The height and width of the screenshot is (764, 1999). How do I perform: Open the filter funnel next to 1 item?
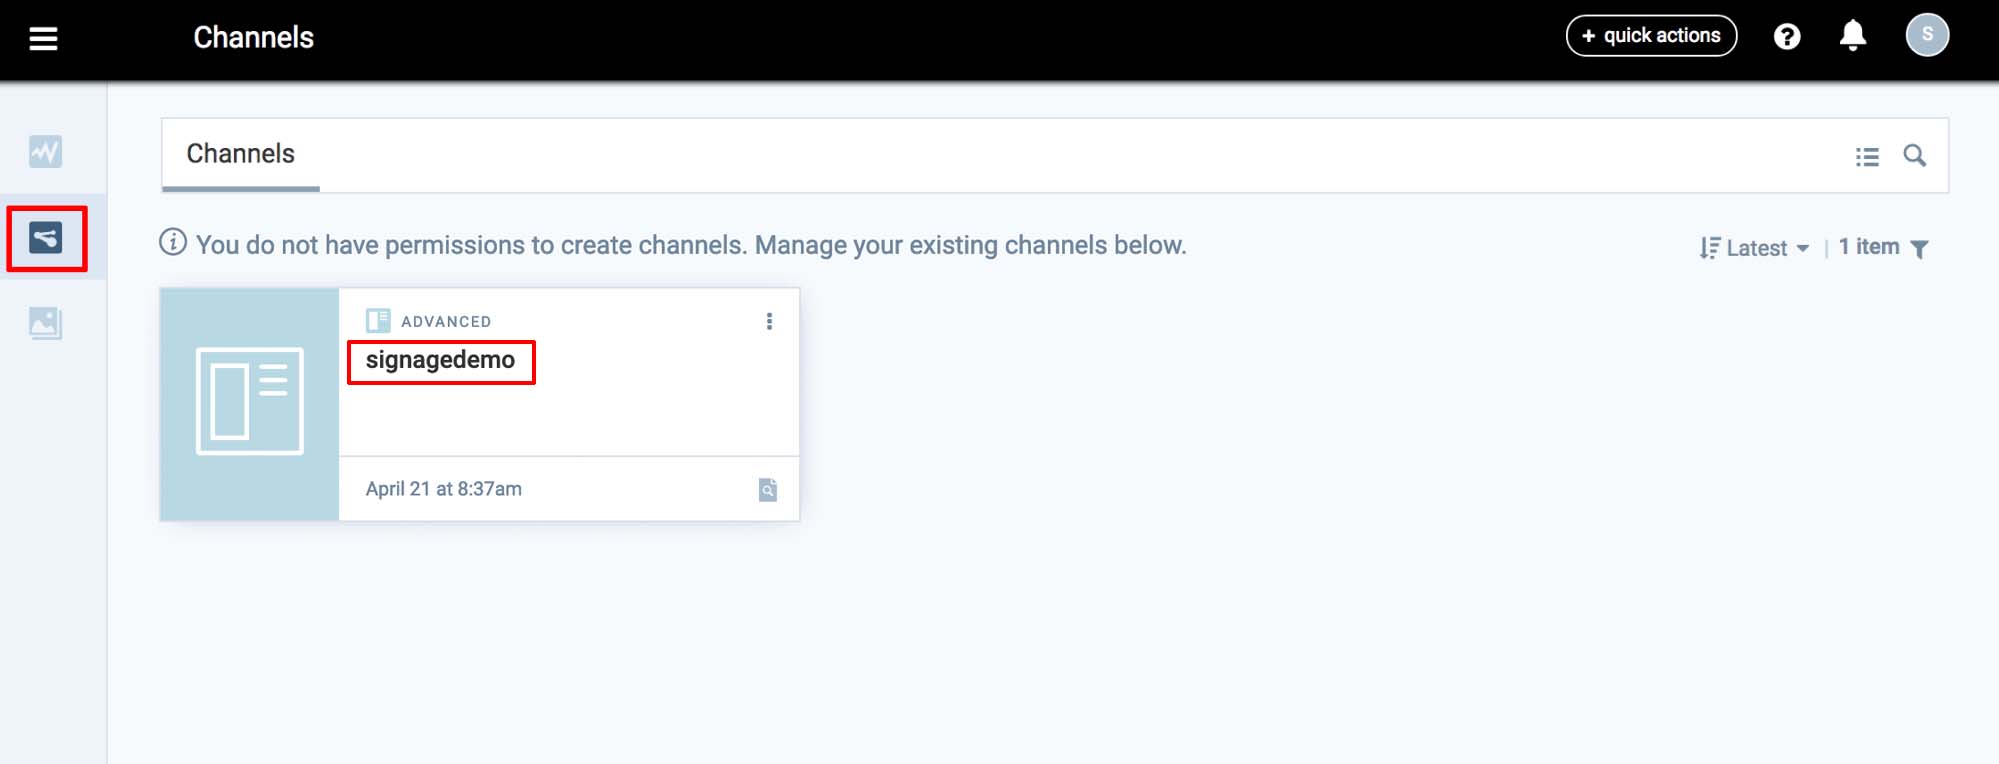pyautogui.click(x=1919, y=249)
